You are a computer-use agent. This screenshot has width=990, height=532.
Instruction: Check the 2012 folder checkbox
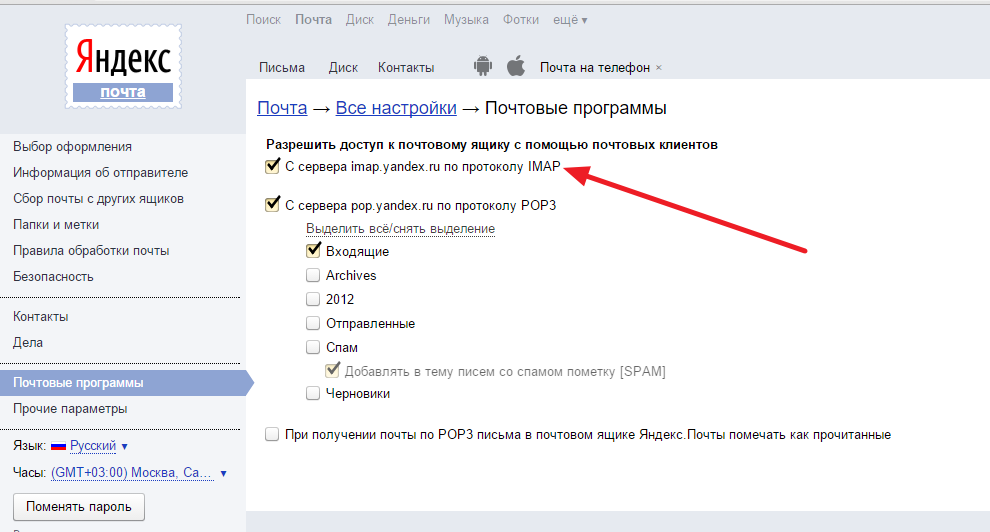[x=313, y=299]
